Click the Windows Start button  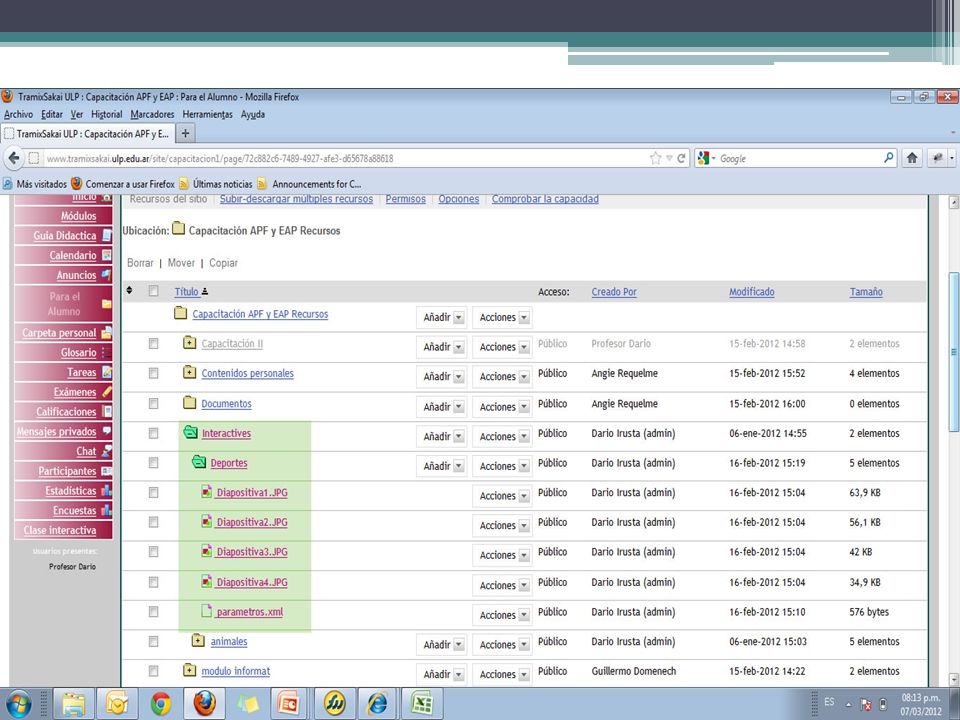(x=18, y=704)
